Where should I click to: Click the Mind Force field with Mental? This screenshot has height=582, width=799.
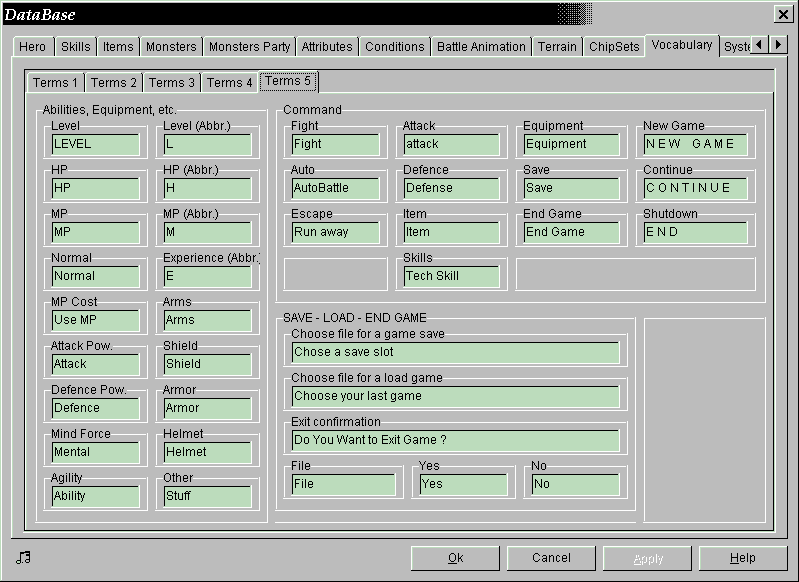pos(95,453)
